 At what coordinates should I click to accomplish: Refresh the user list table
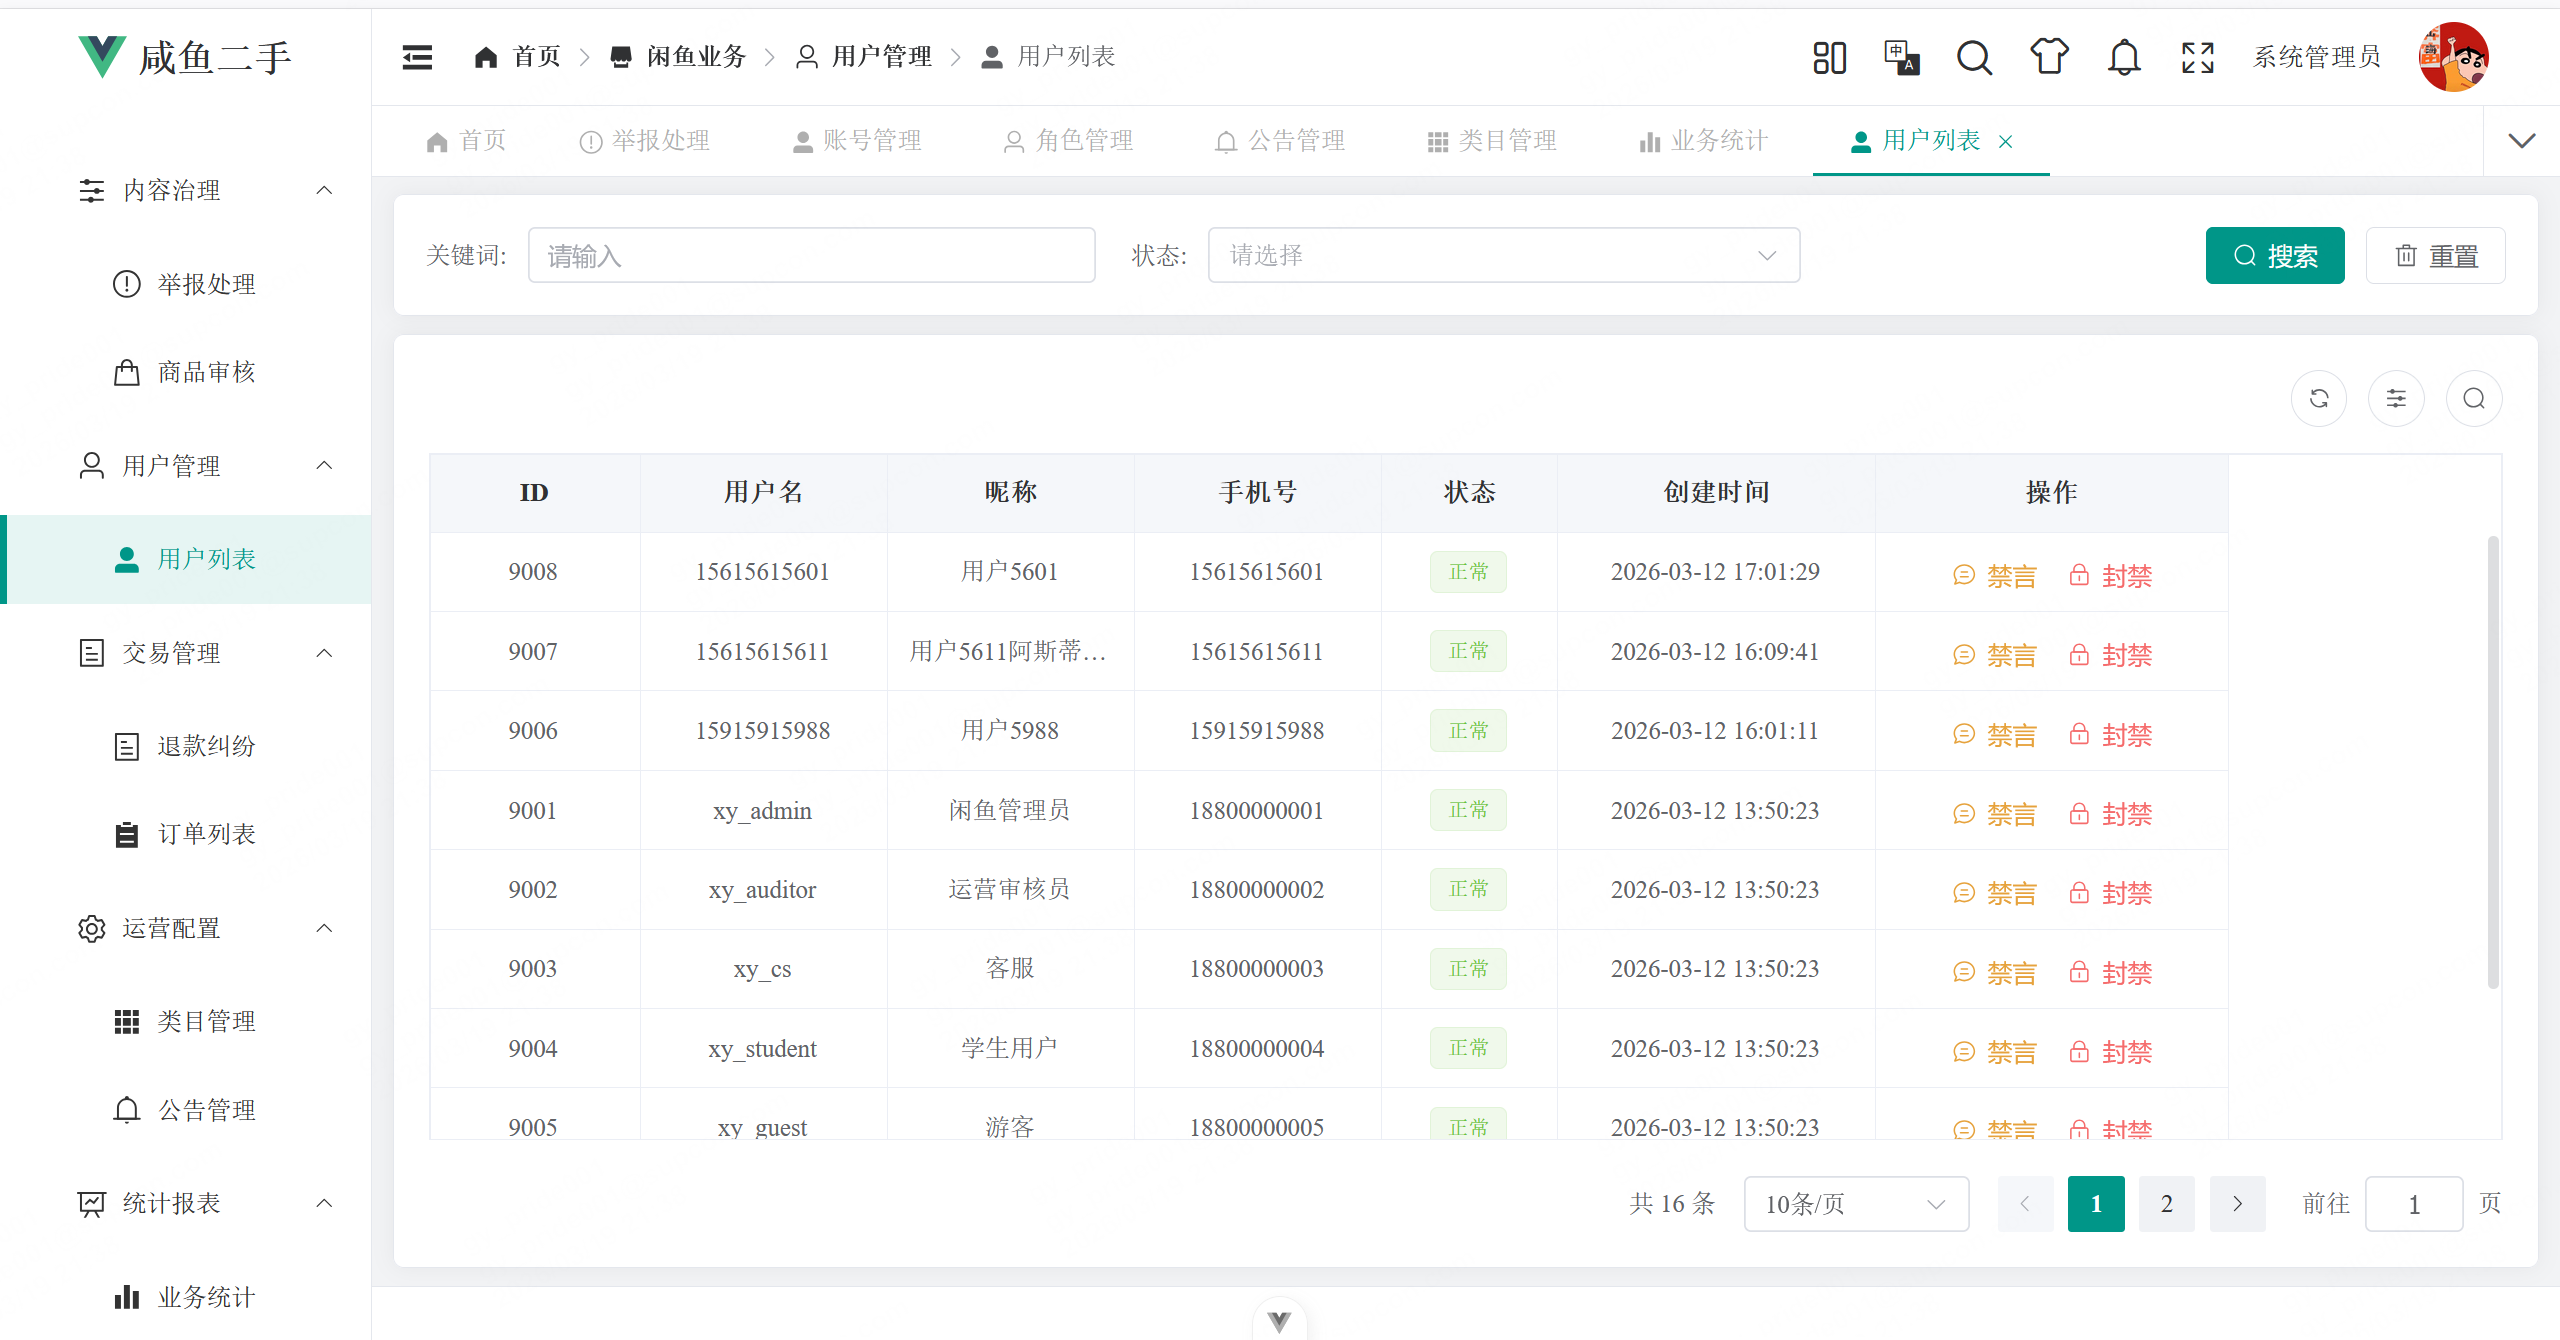click(2319, 398)
